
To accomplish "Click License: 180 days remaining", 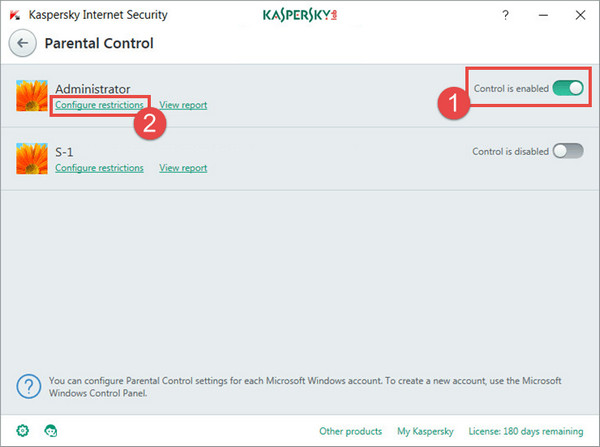I will [526, 431].
